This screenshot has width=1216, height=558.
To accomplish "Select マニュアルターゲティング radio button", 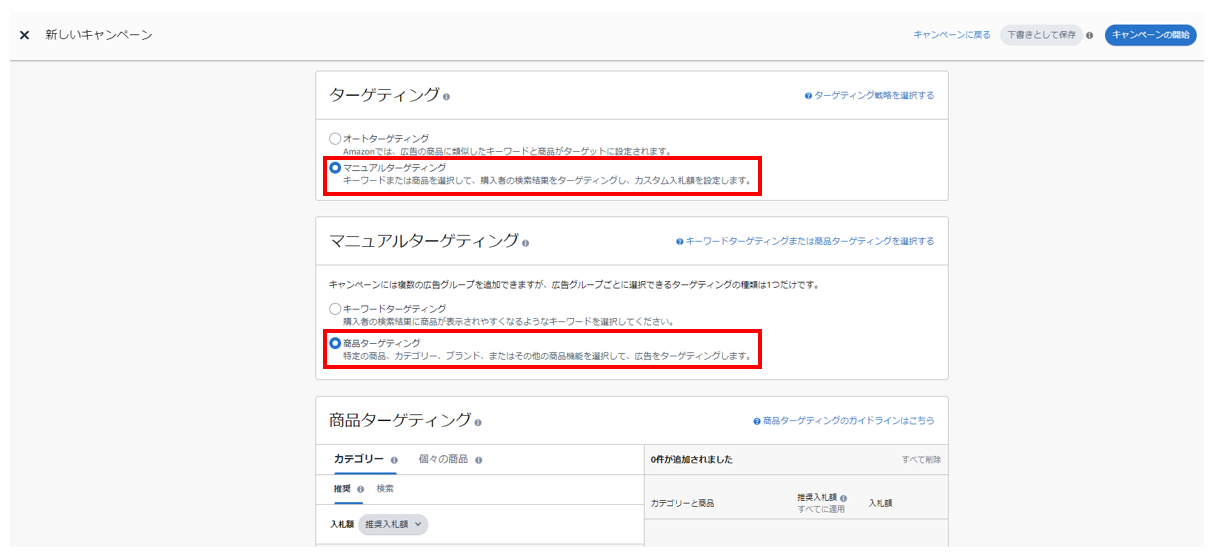I will click(335, 168).
